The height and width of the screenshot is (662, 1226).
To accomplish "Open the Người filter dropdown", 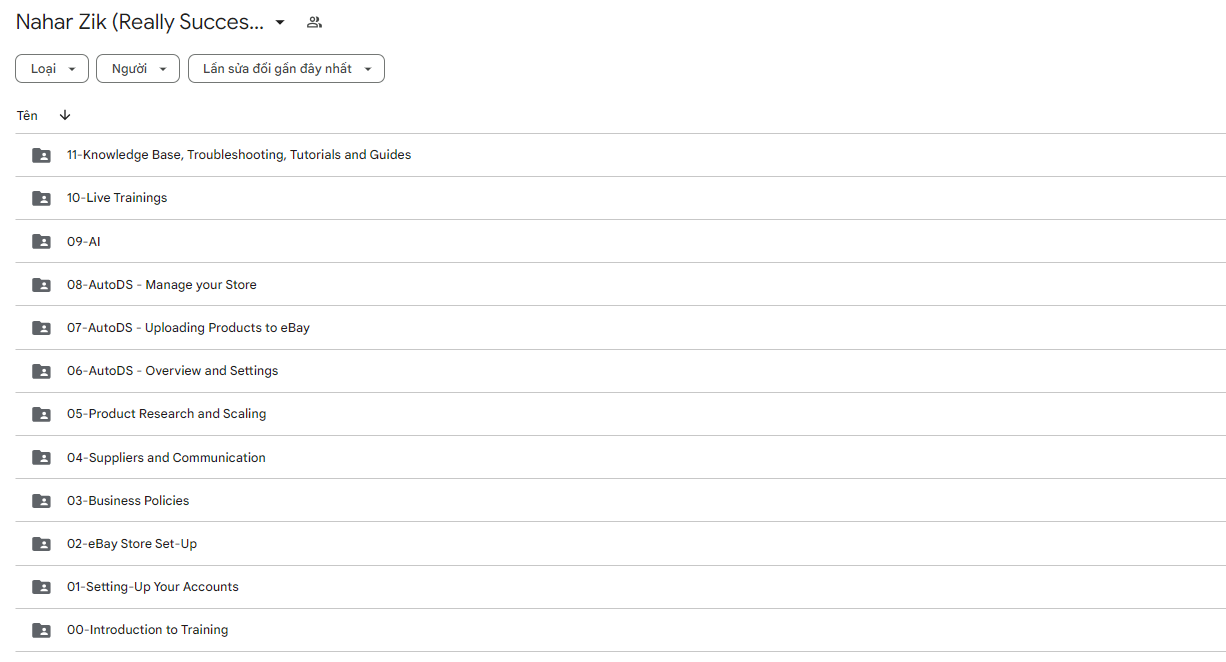I will click(x=138, y=69).
